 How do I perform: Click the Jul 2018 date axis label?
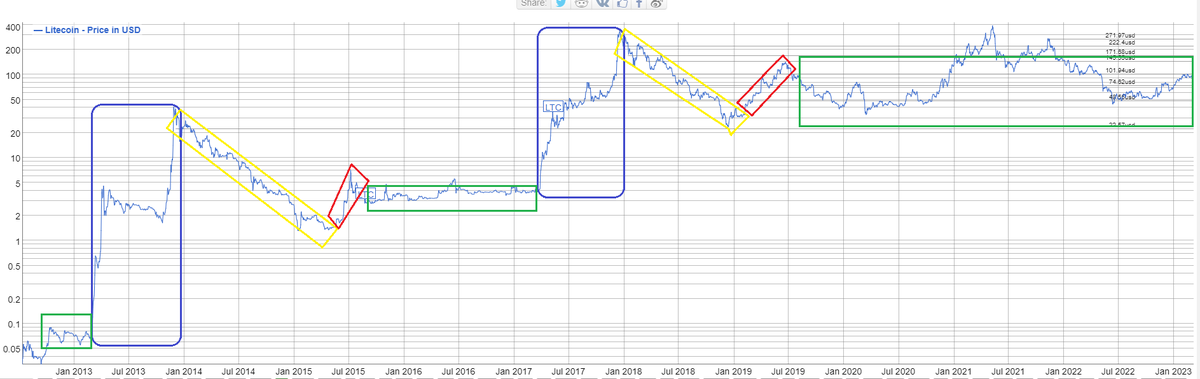(x=679, y=371)
